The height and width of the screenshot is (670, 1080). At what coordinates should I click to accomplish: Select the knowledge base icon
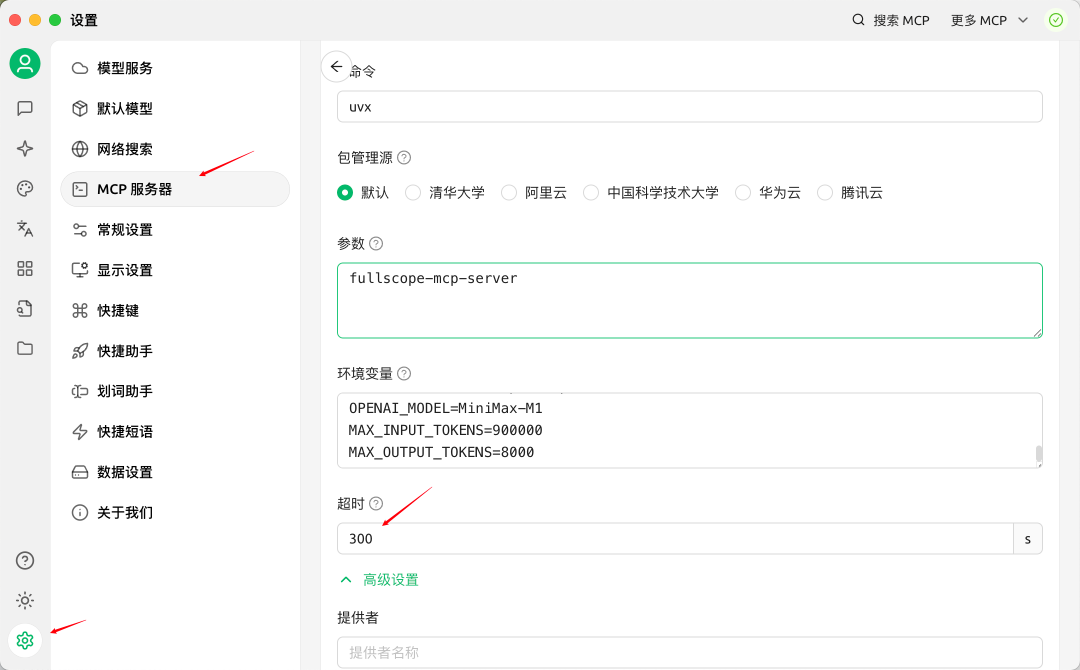pyautogui.click(x=25, y=308)
